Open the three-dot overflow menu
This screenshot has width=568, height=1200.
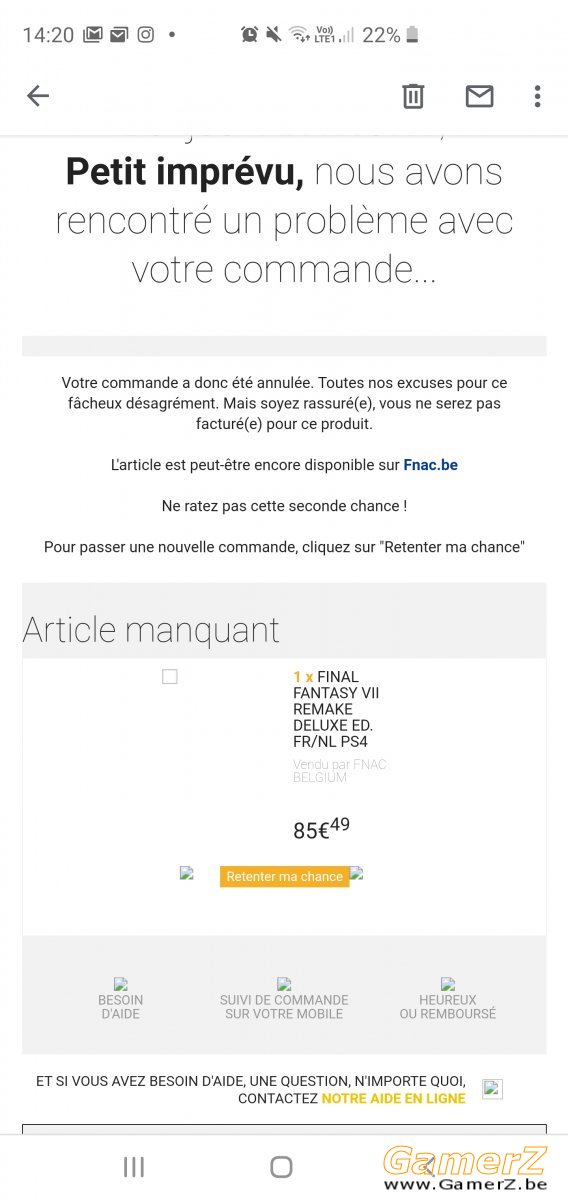[x=537, y=96]
